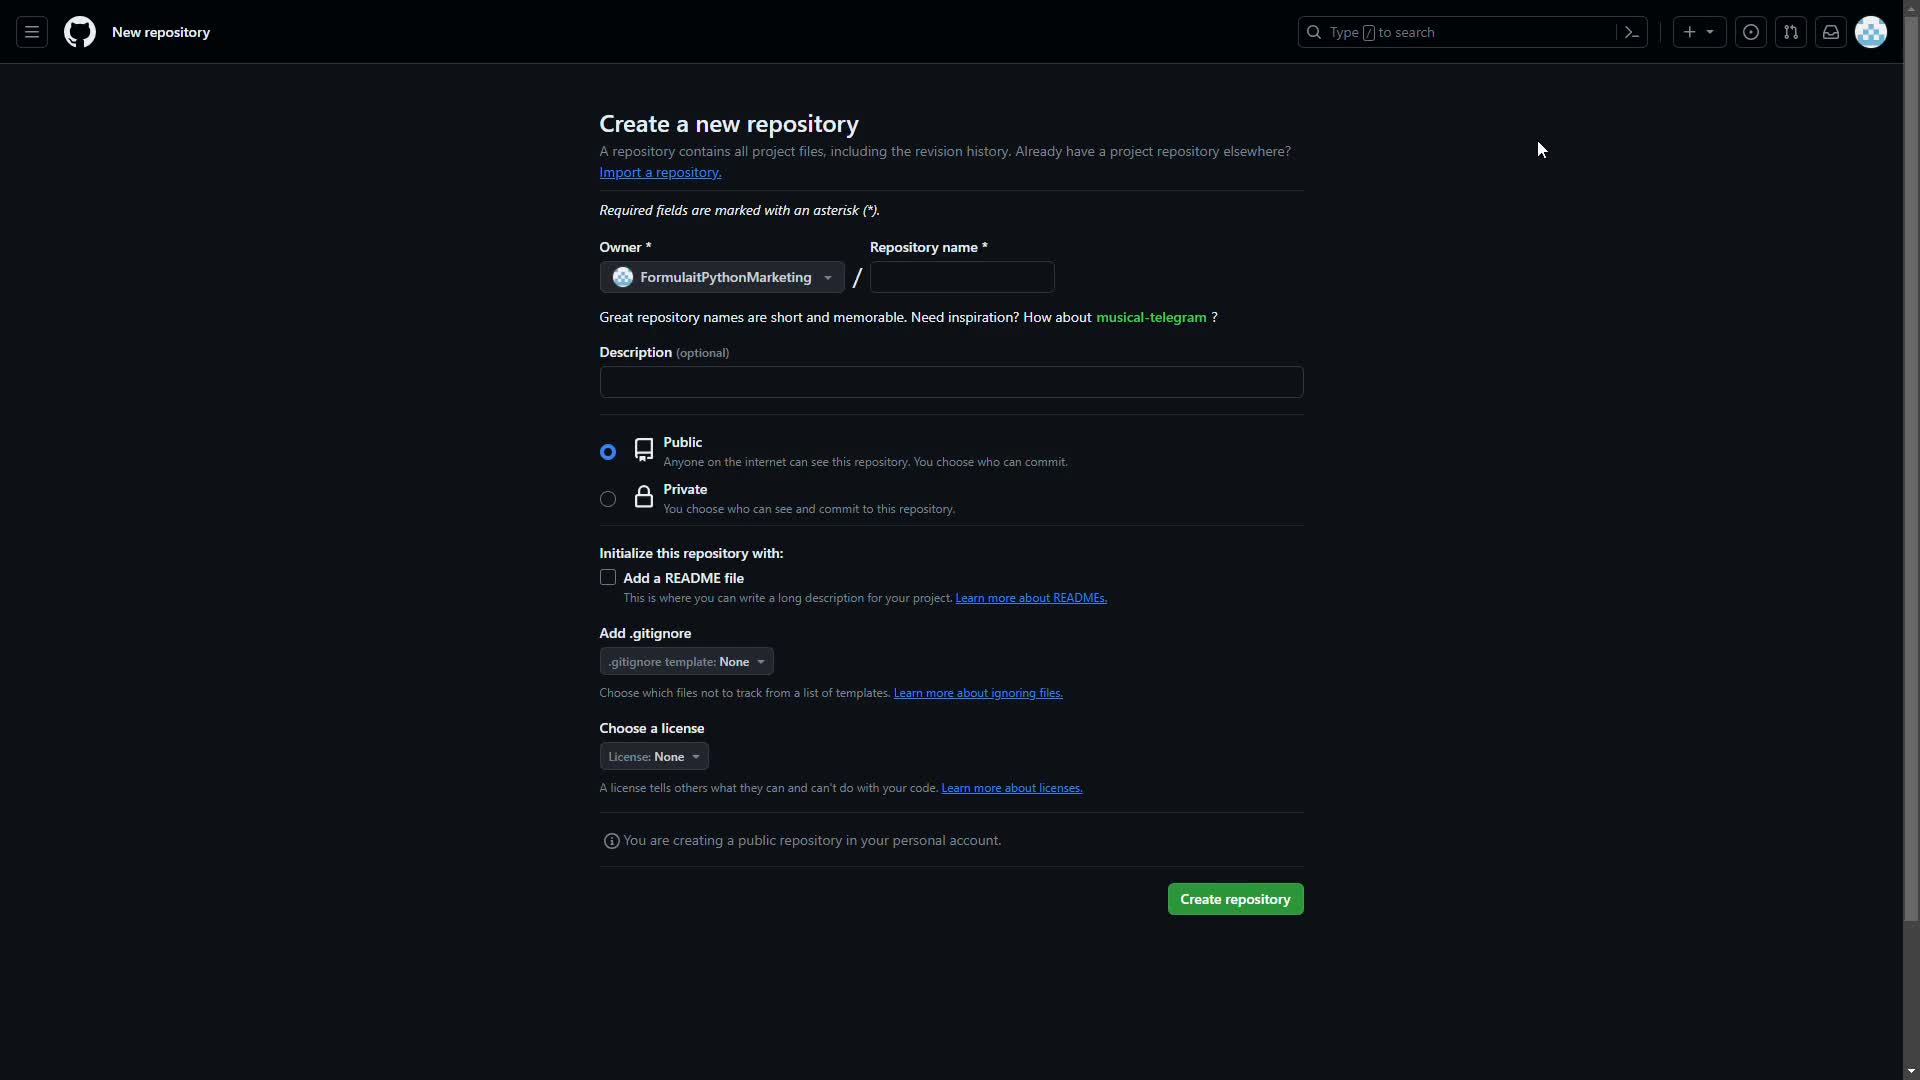This screenshot has width=1920, height=1080.
Task: Focus the Description text field
Action: click(951, 382)
